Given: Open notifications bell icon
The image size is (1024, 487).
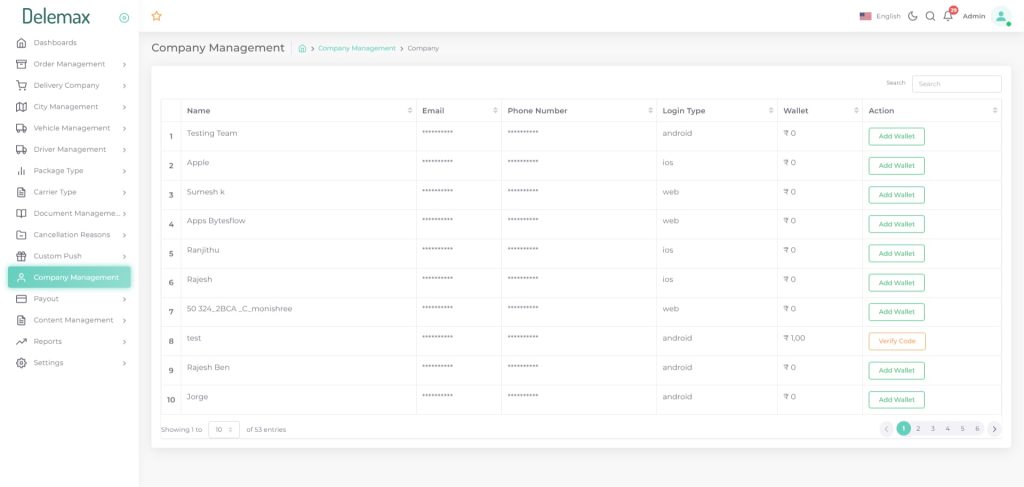Looking at the screenshot, I should pyautogui.click(x=948, y=16).
